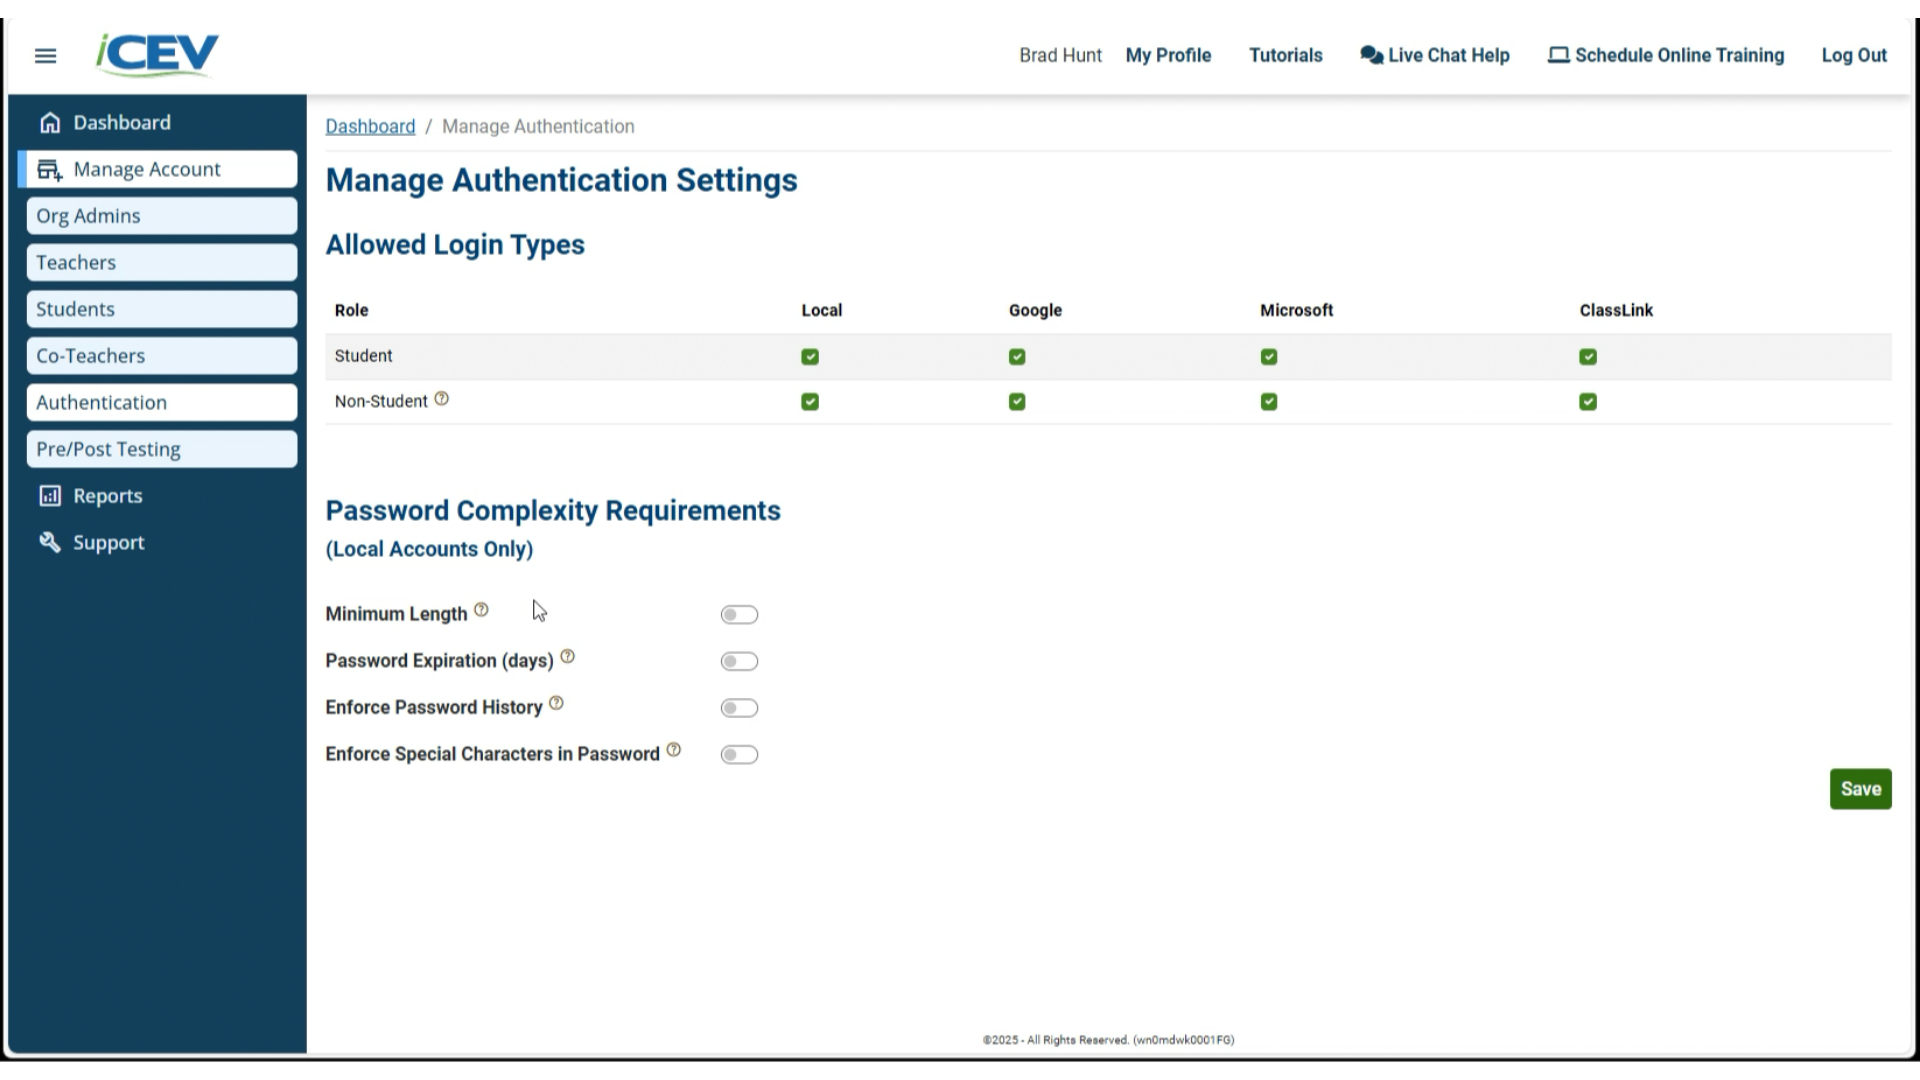The image size is (1920, 1080).
Task: Enable the Minimum Length toggle
Action: 739,614
